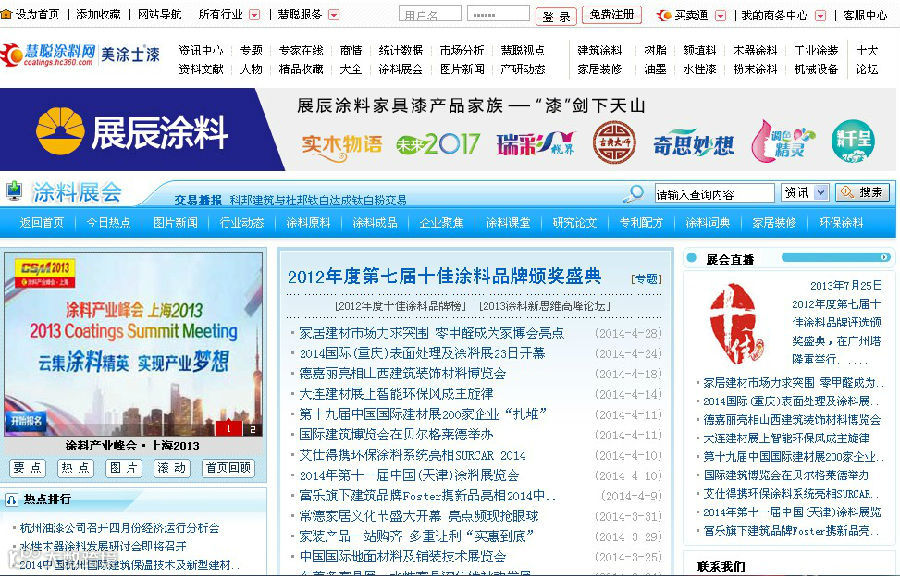Click the 开始报名 banner button

tap(26, 421)
